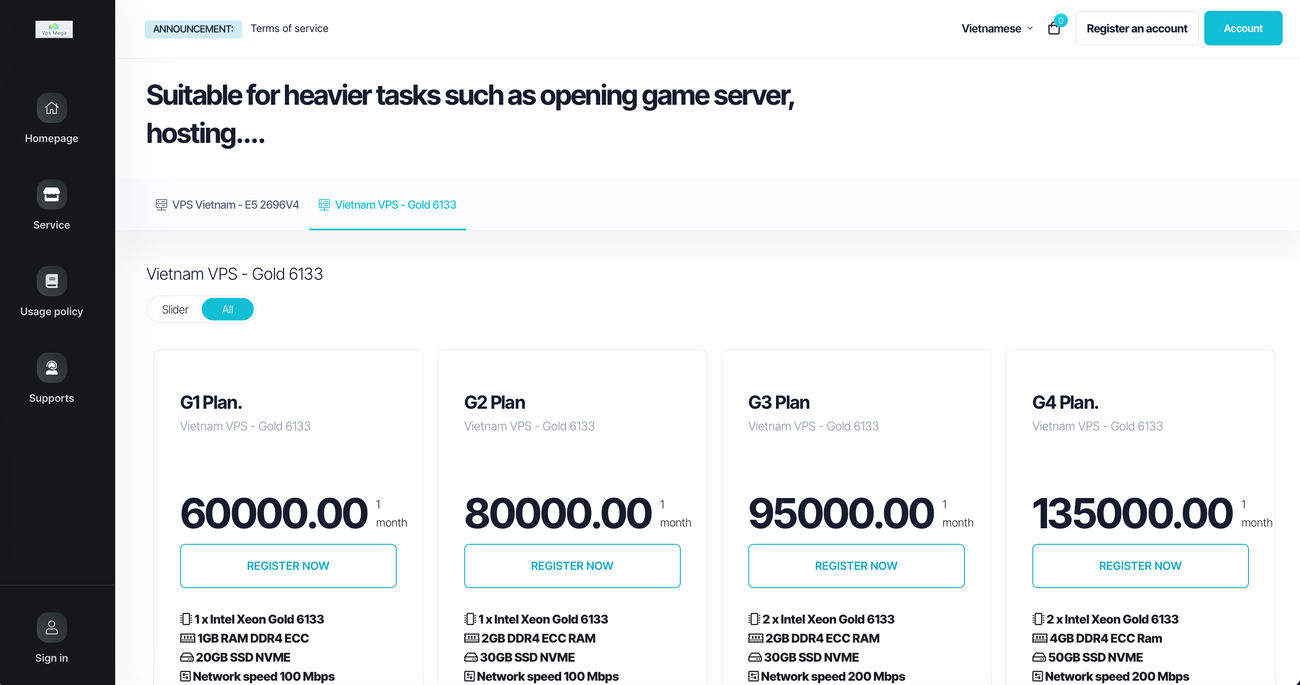Switch to VPS Vietnam - E5 2696V4 tab
Viewport: 1300px width, 685px height.
[227, 205]
